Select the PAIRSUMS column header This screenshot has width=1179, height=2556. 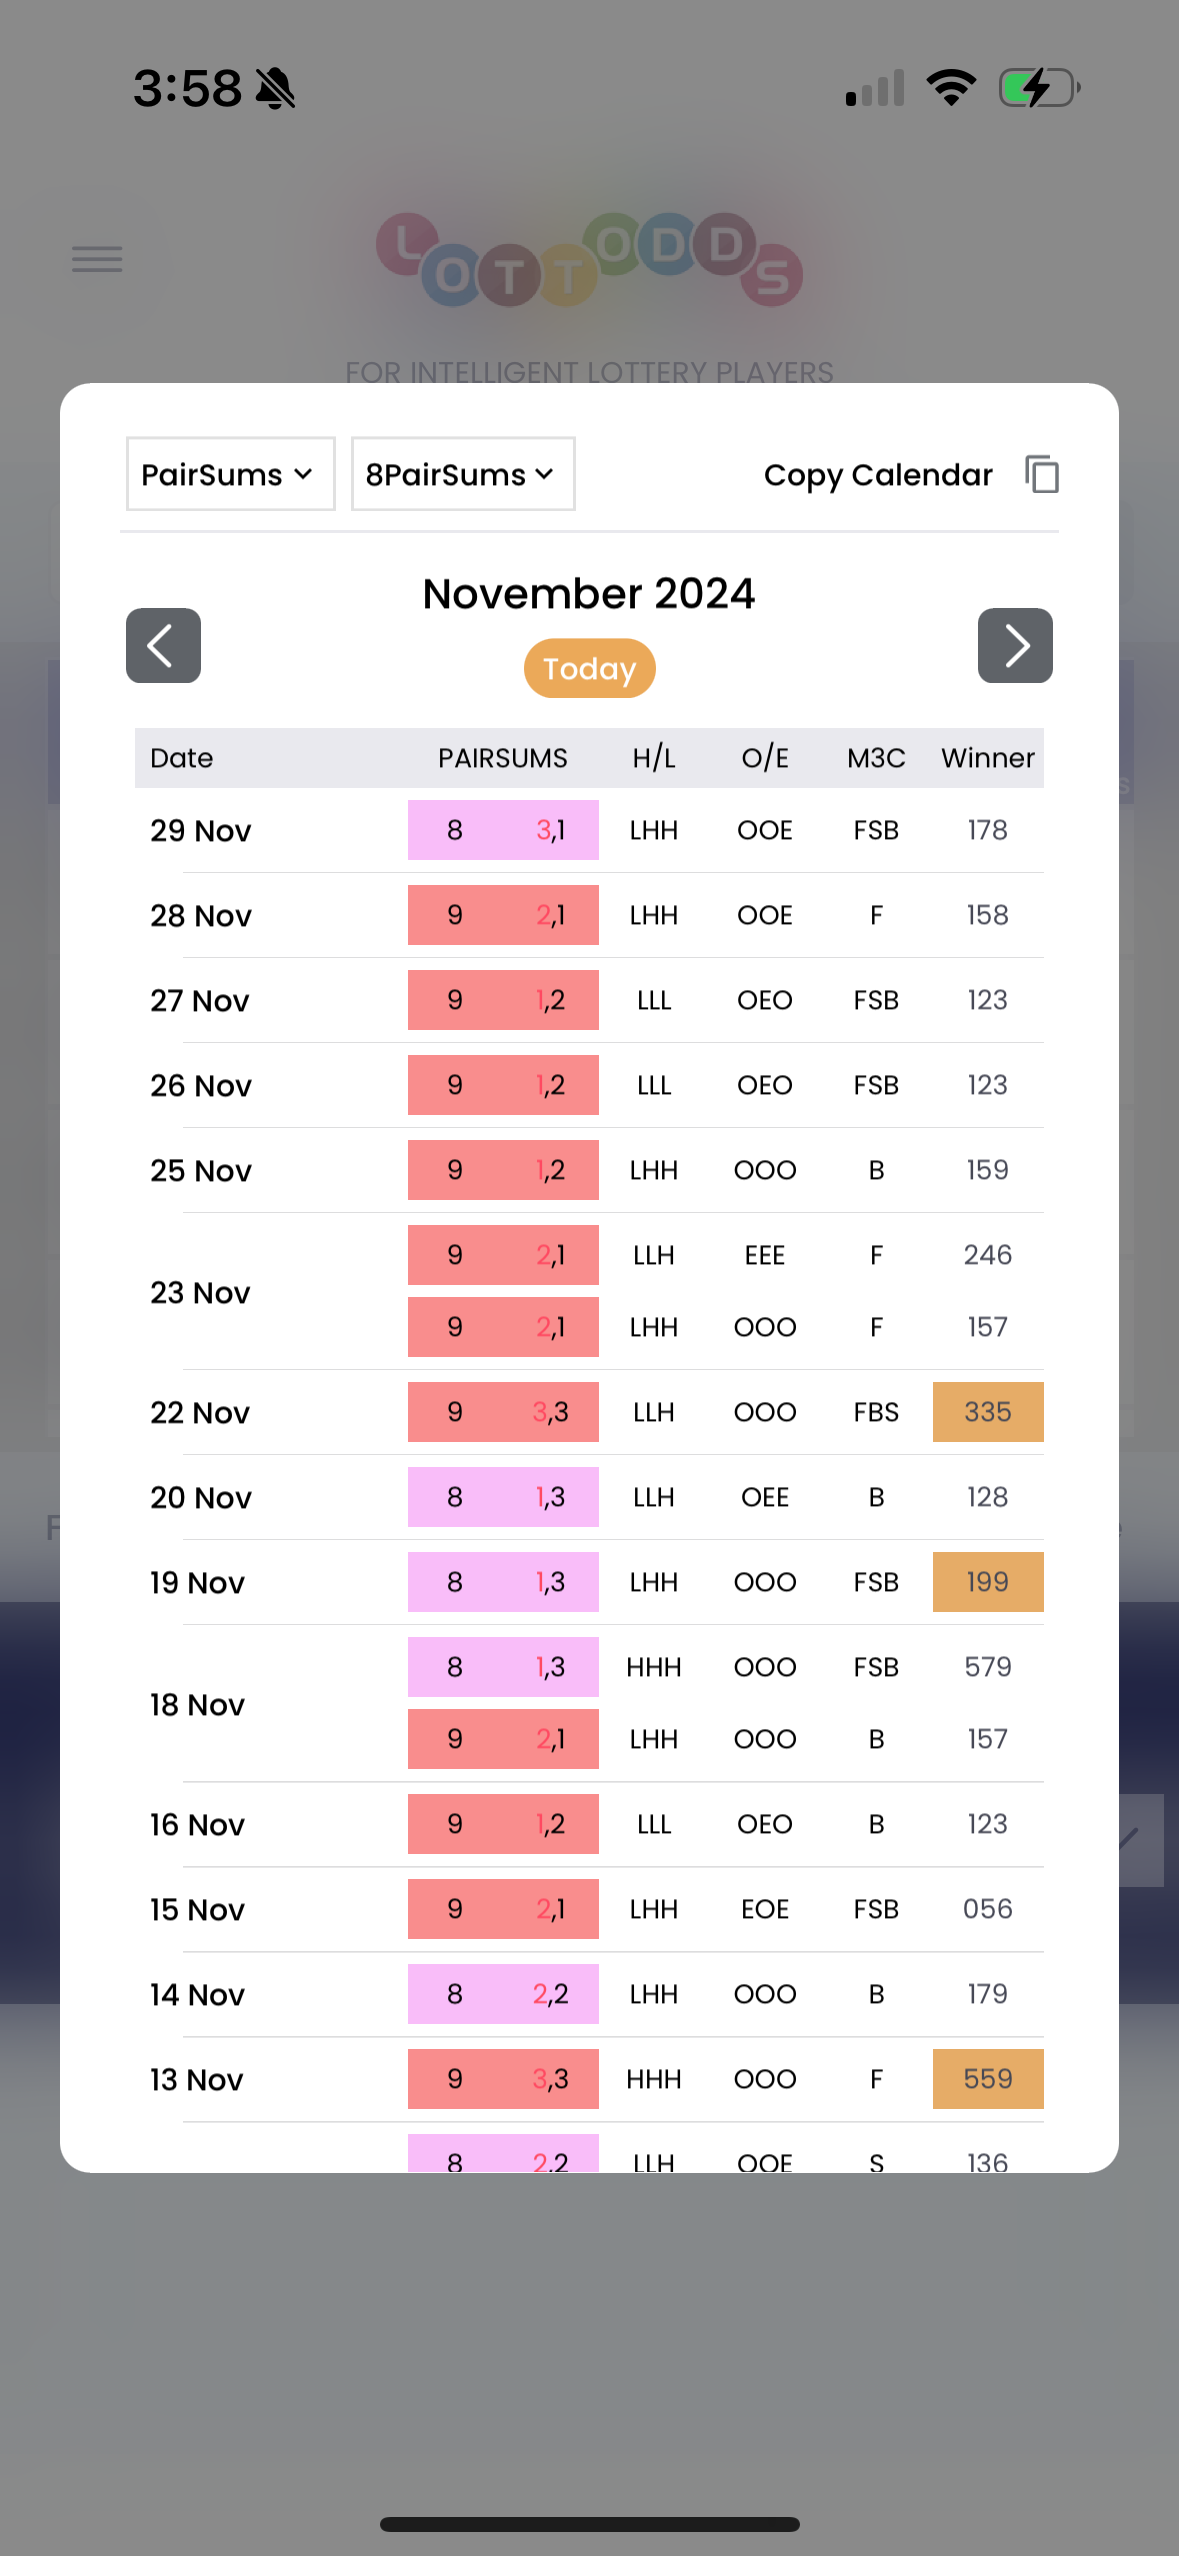click(502, 758)
